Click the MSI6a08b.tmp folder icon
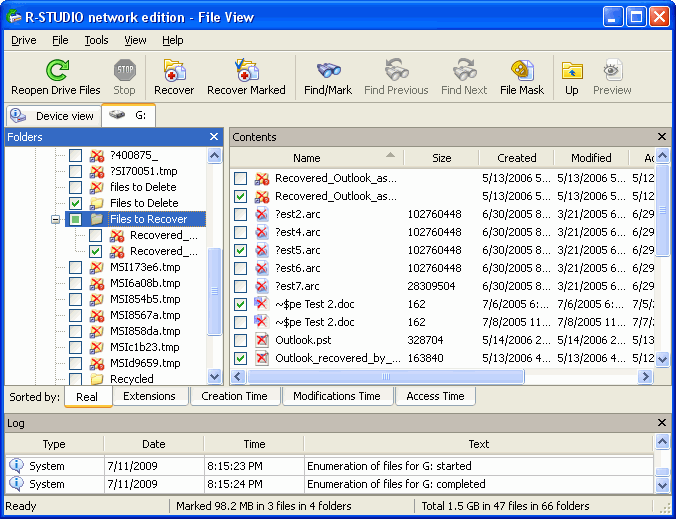676x519 pixels. [97, 283]
